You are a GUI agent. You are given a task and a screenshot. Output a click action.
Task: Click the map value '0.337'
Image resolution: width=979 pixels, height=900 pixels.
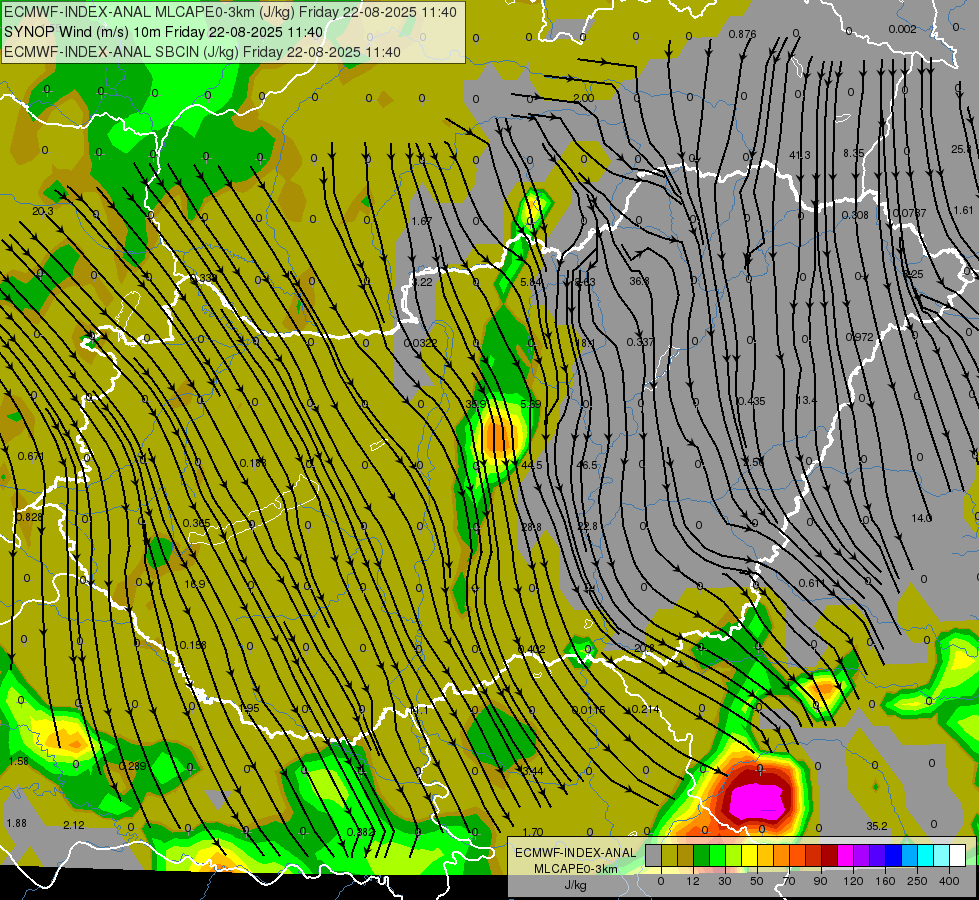[641, 342]
